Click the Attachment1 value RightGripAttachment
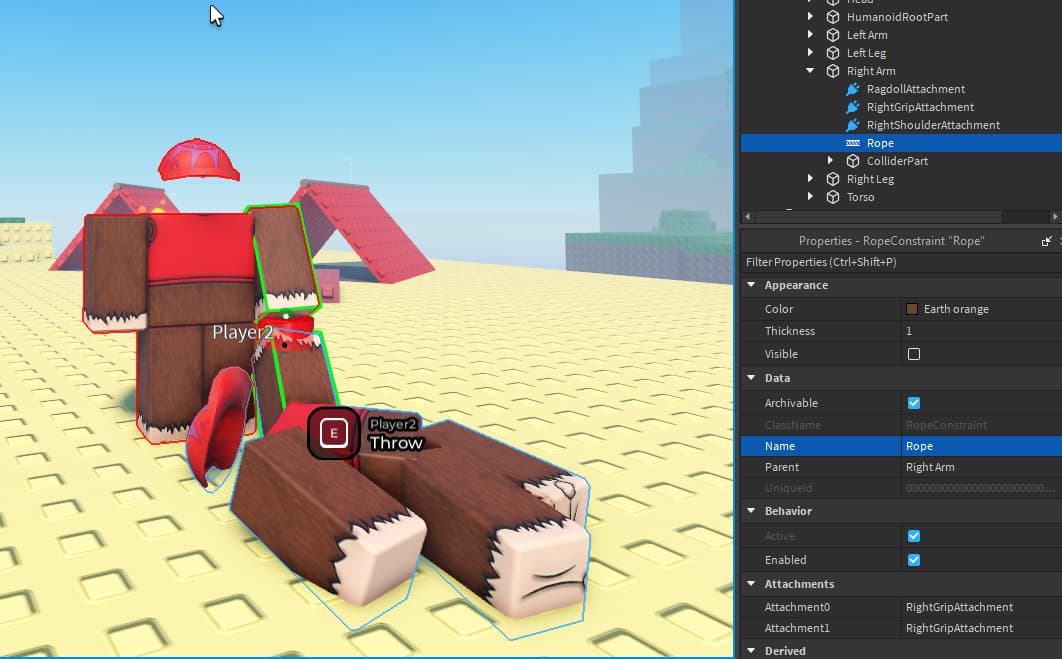This screenshot has width=1062, height=659. coord(959,628)
